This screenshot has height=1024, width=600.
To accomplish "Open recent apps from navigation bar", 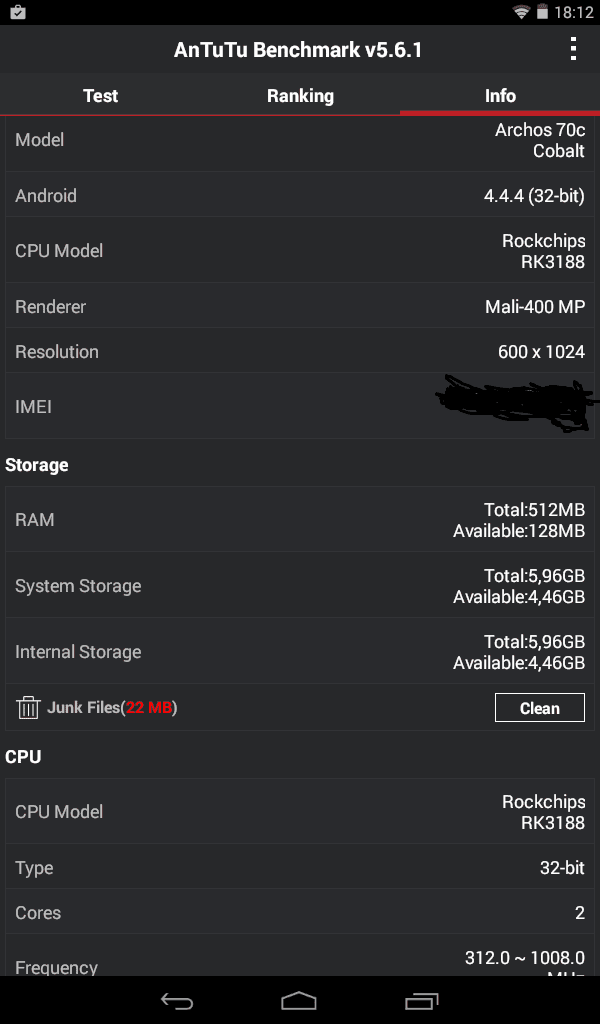I will 422,1001.
